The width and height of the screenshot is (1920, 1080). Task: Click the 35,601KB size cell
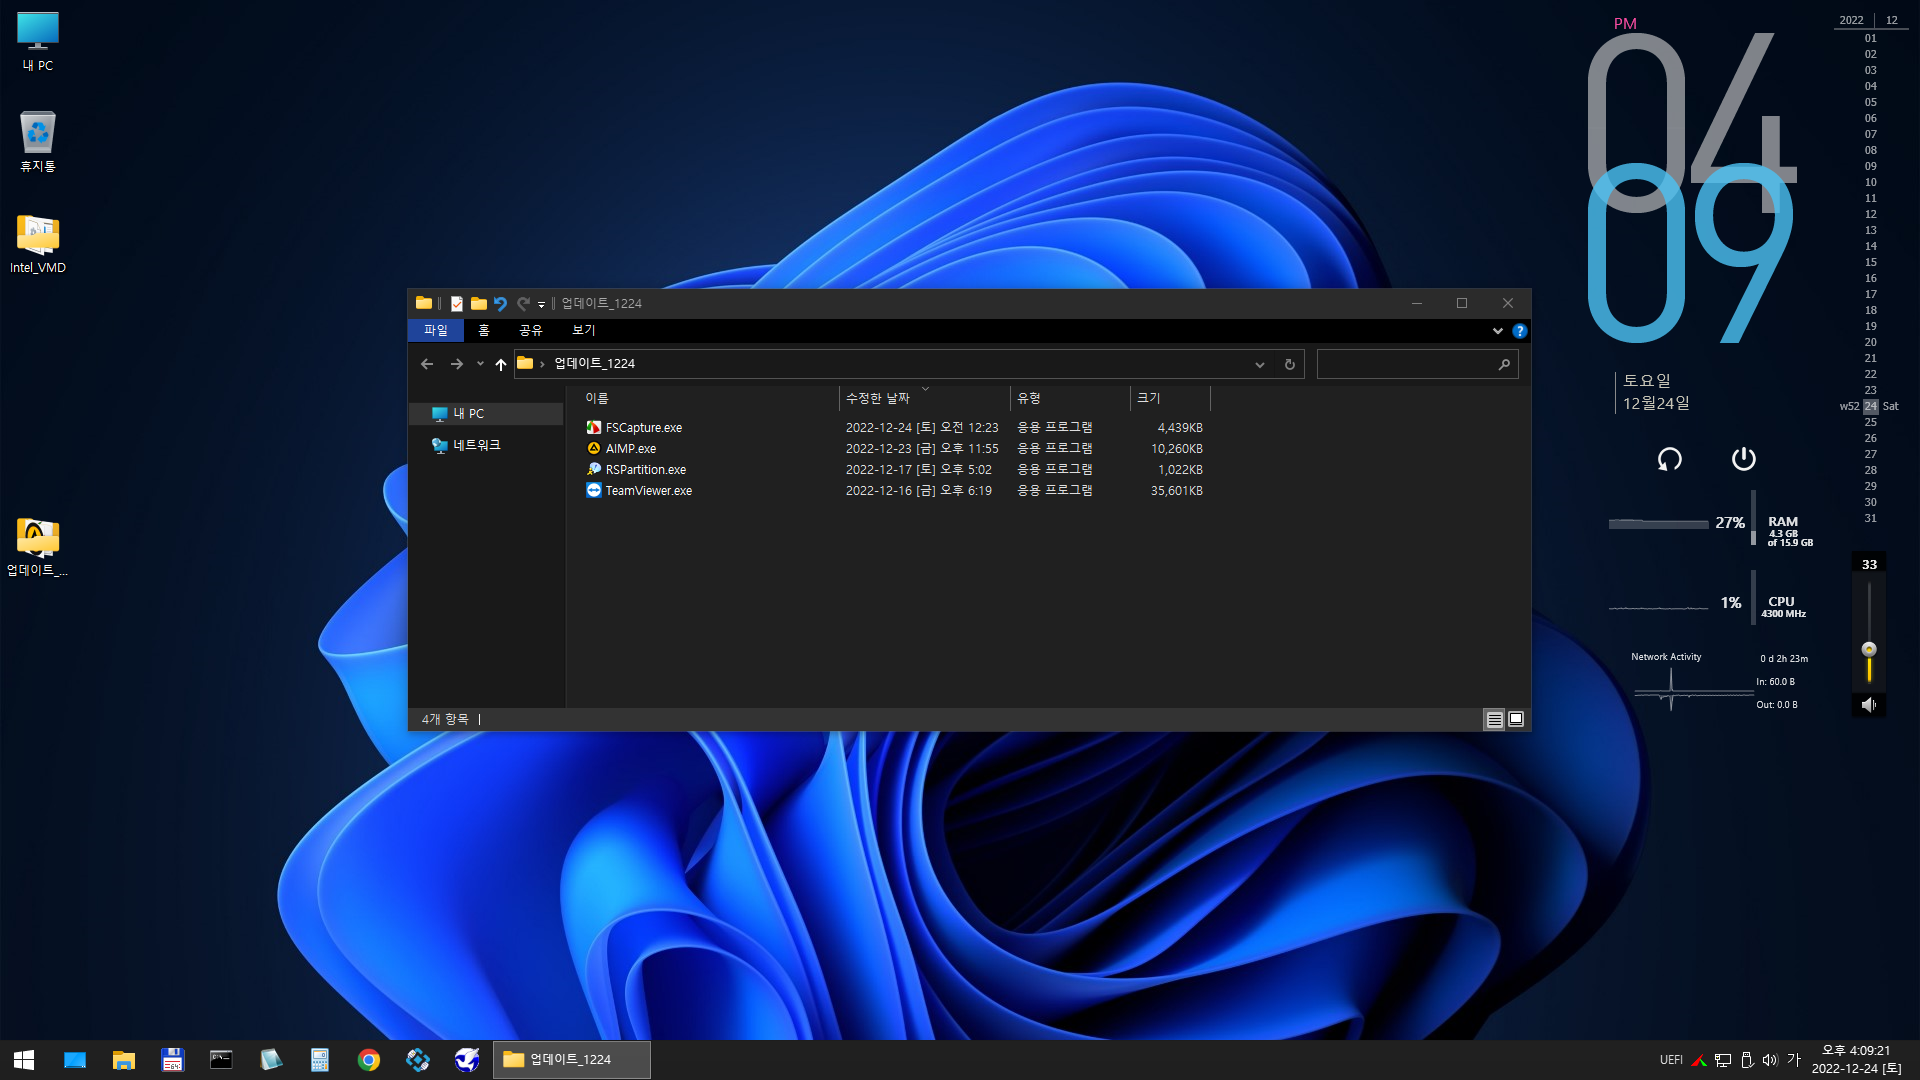coord(1176,491)
